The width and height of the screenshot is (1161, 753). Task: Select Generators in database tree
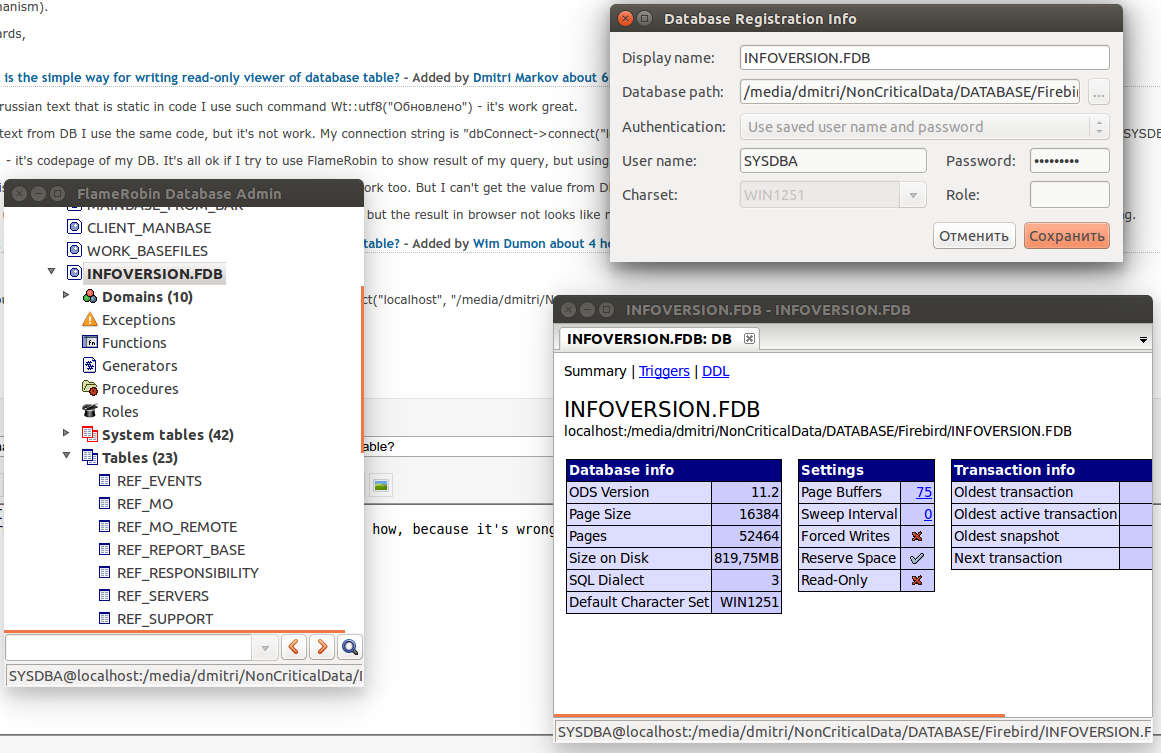[x=139, y=365]
